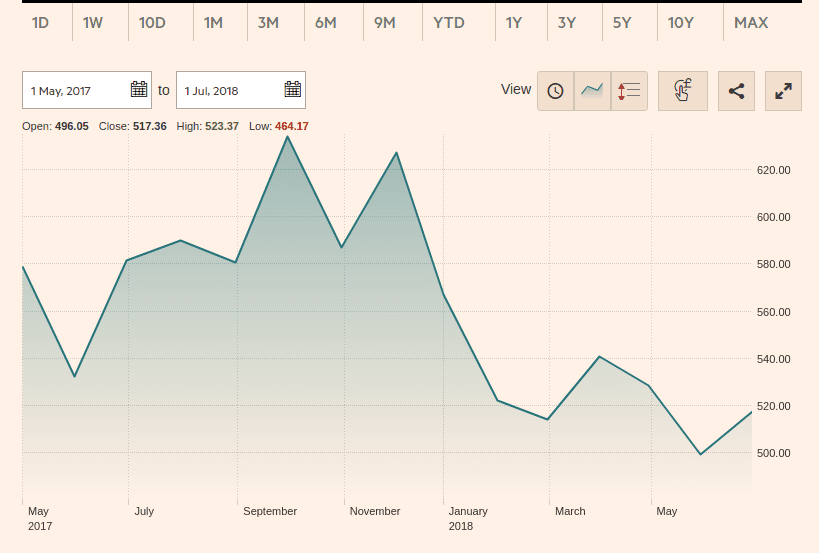Click the Low value 464.17
Image resolution: width=819 pixels, height=553 pixels.
click(291, 126)
